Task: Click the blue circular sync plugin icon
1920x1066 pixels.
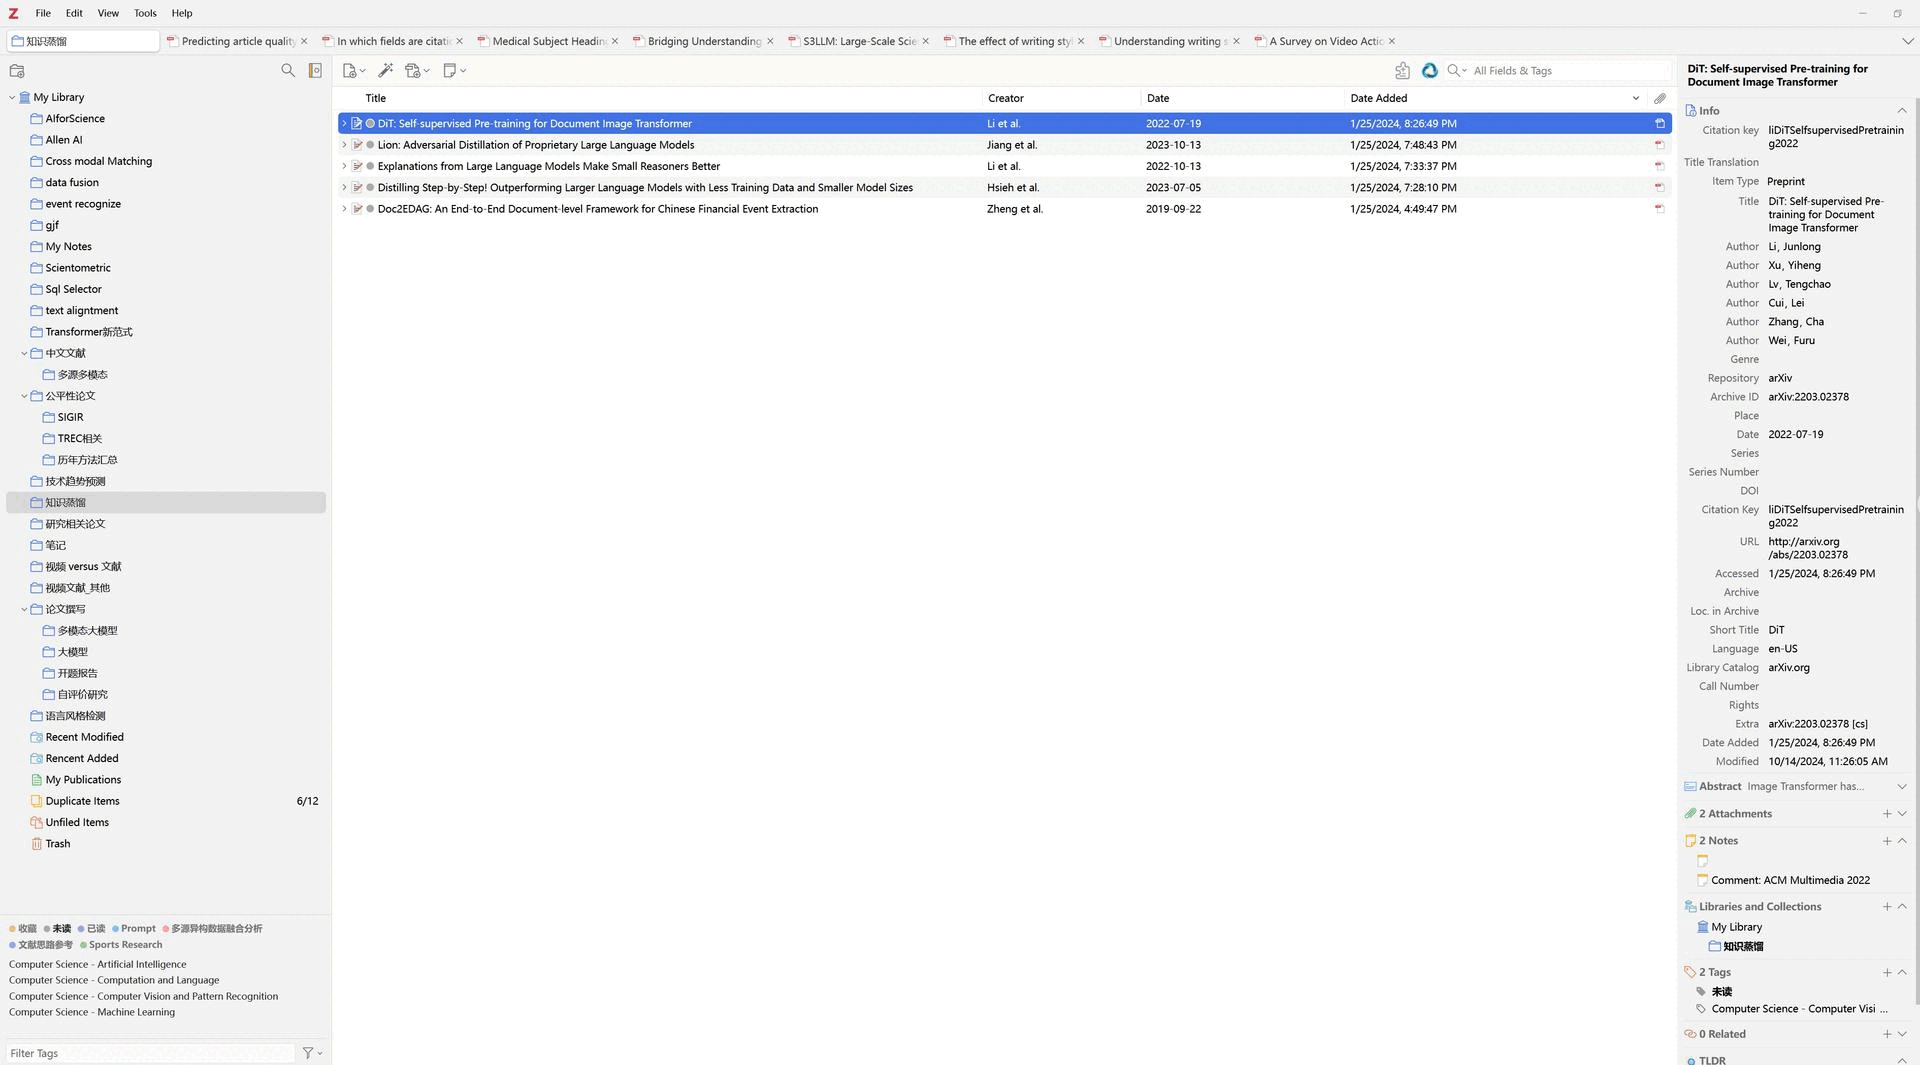Action: pos(1430,71)
